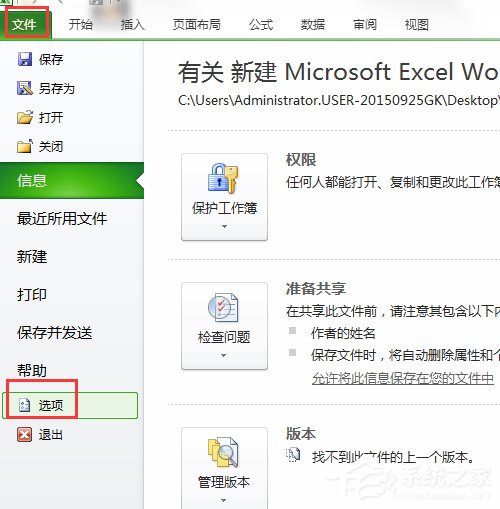Open 最近所用文件 list

(62, 219)
